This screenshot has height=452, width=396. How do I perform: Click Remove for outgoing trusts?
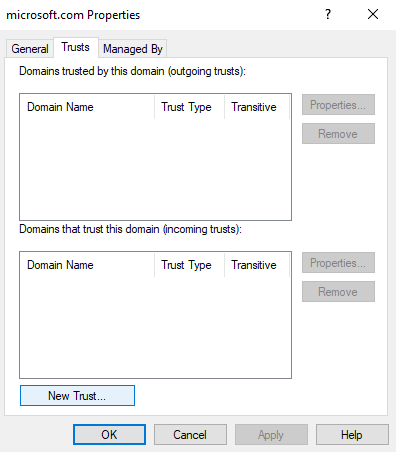tap(338, 134)
